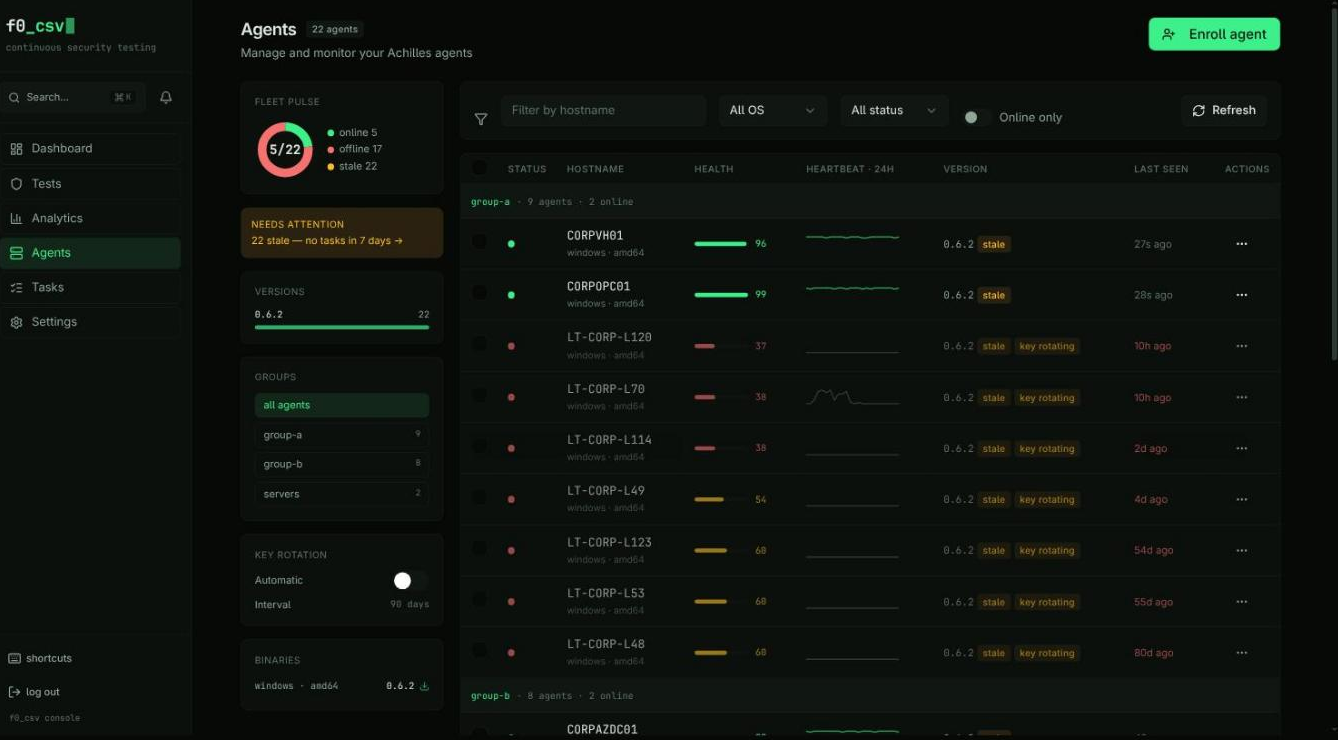Open actions menu for CORPVH01

1242,244
